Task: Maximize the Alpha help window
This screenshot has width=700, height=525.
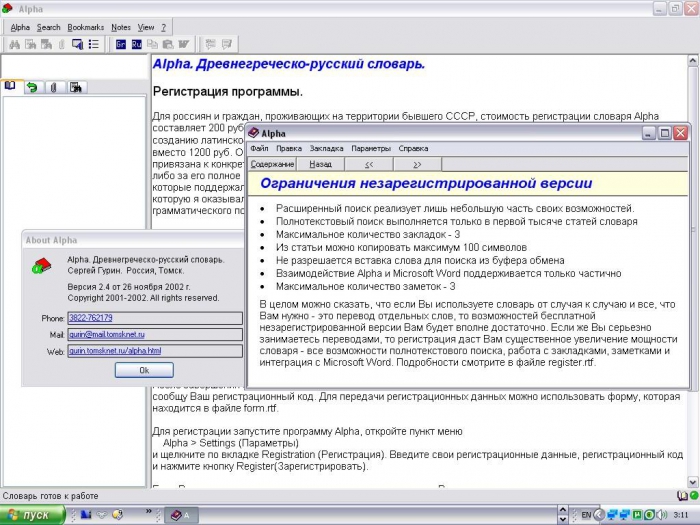Action: (665, 133)
